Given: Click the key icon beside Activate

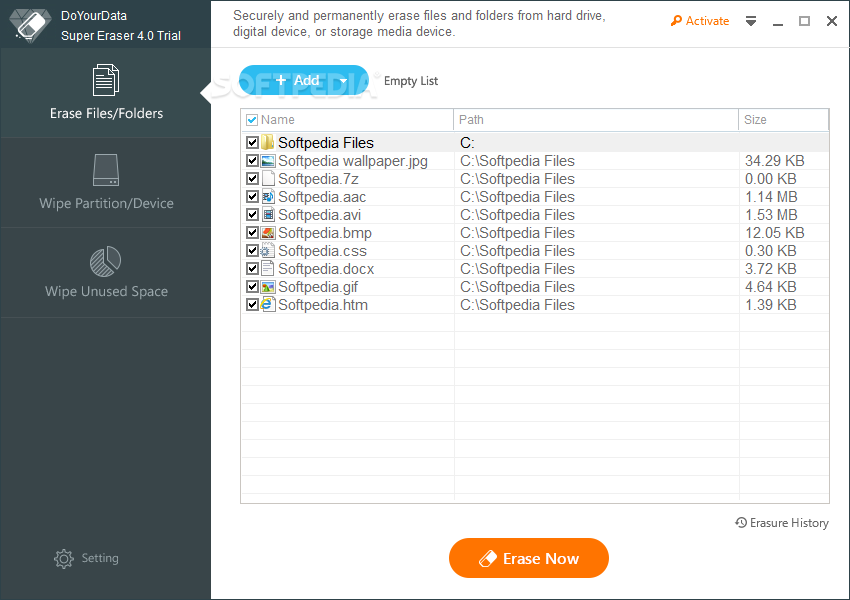Looking at the screenshot, I should point(676,21).
